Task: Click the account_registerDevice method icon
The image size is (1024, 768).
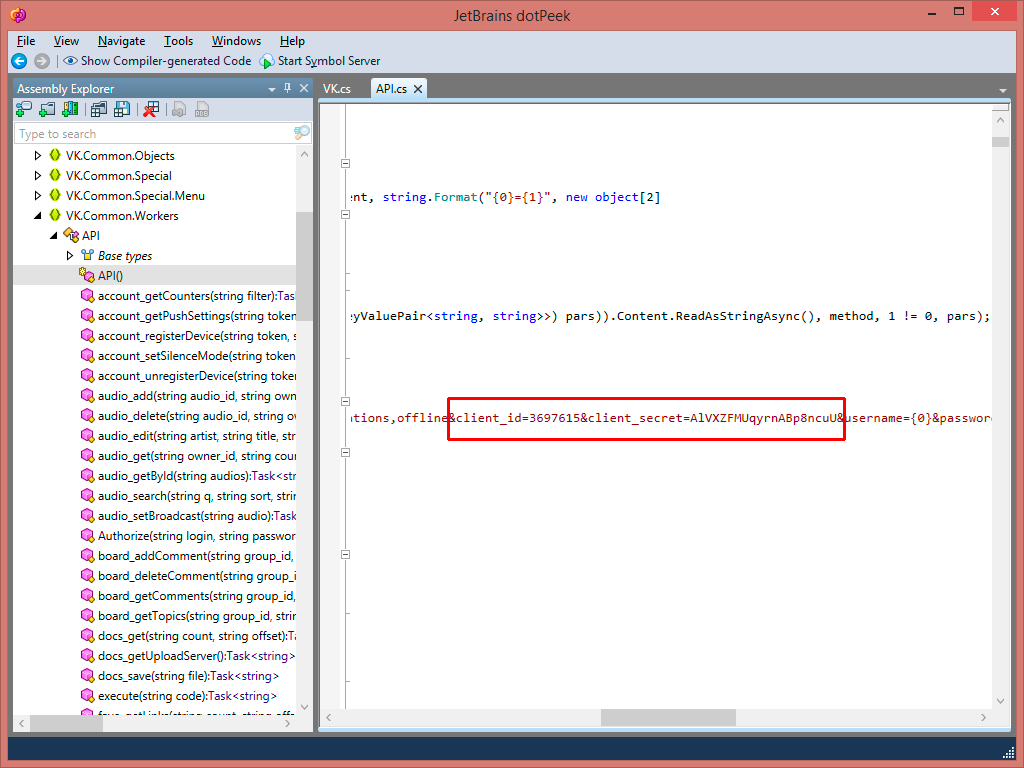Action: tap(87, 336)
